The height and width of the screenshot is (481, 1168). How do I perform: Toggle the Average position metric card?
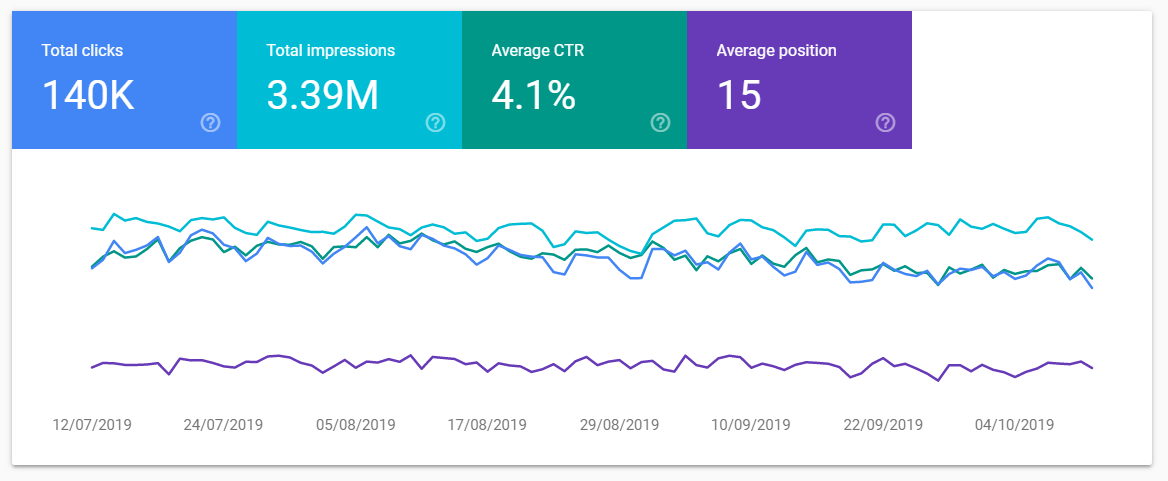(799, 80)
